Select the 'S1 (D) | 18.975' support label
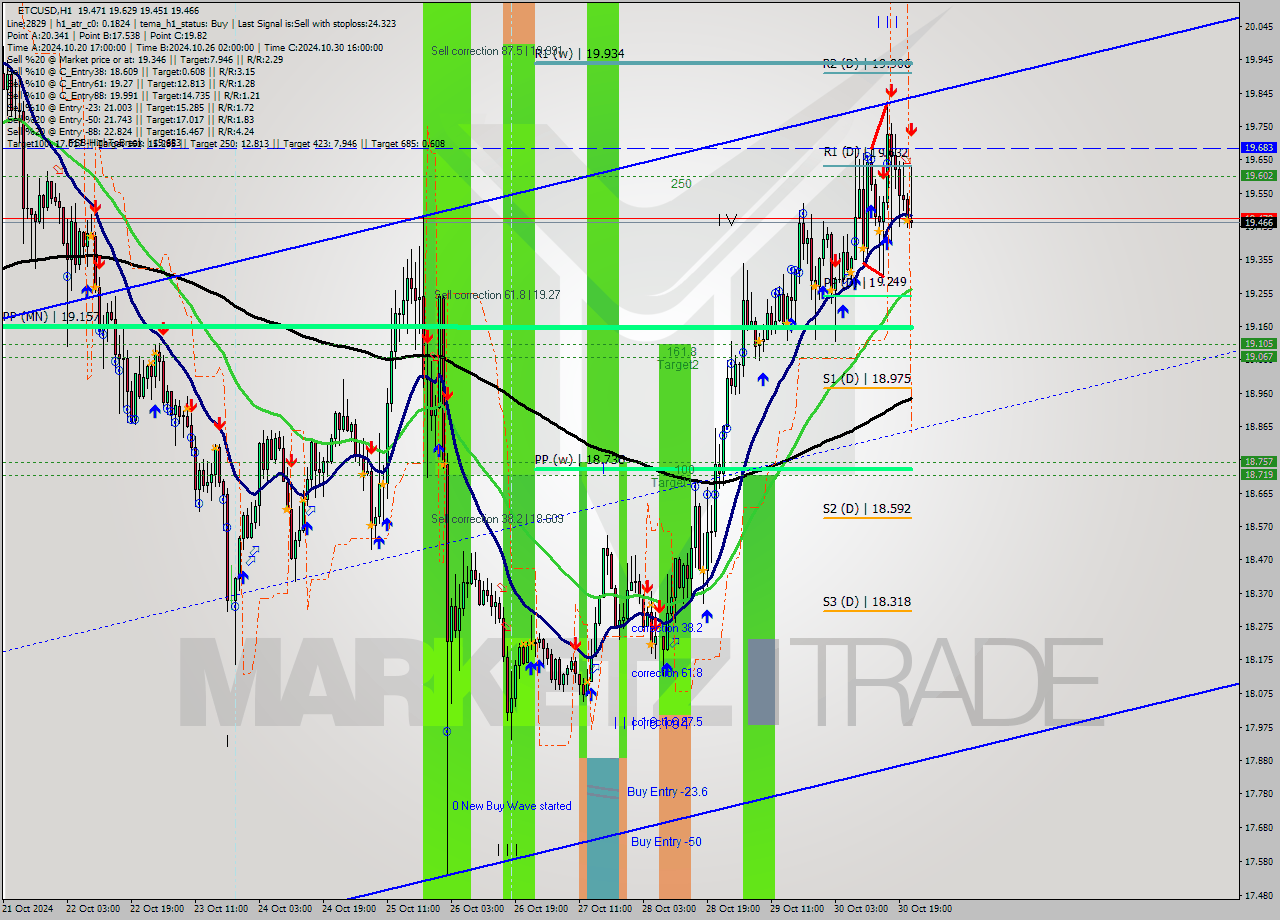Image resolution: width=1280 pixels, height=920 pixels. click(x=866, y=379)
